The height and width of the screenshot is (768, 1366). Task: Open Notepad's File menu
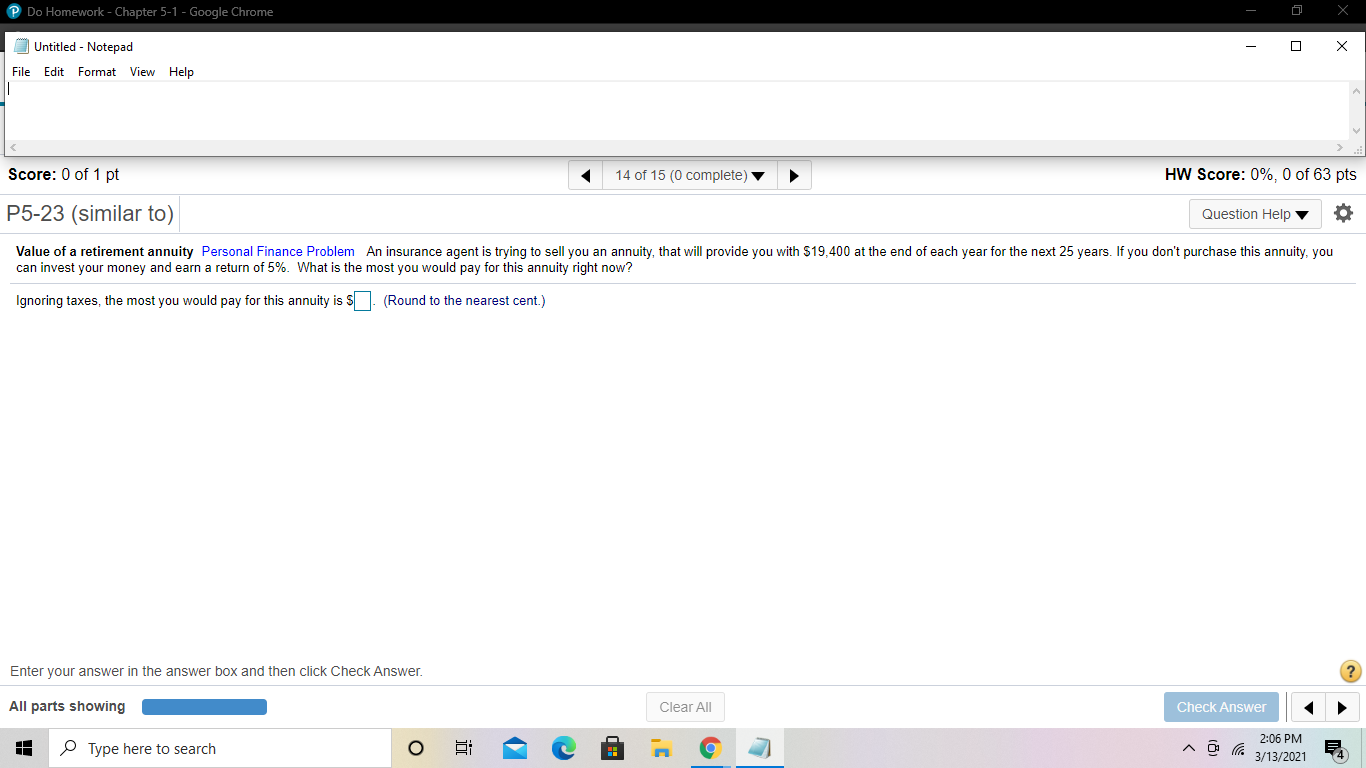coord(20,71)
